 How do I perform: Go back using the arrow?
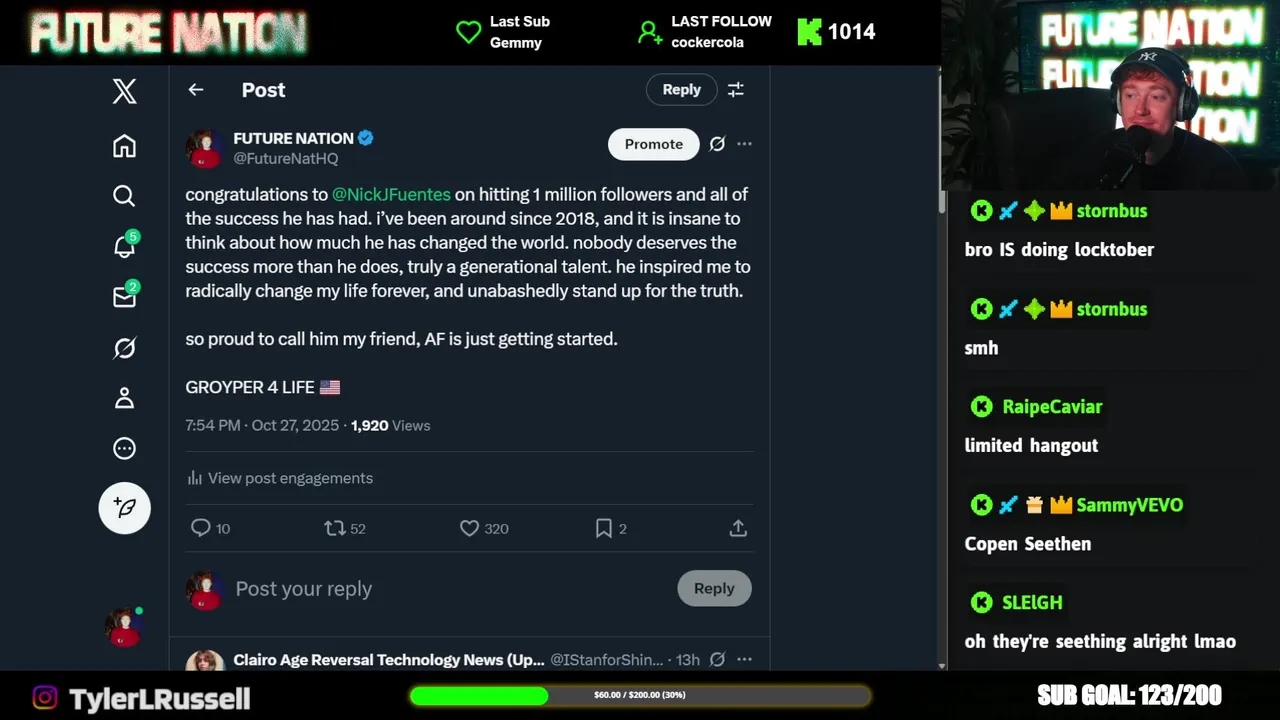click(196, 90)
